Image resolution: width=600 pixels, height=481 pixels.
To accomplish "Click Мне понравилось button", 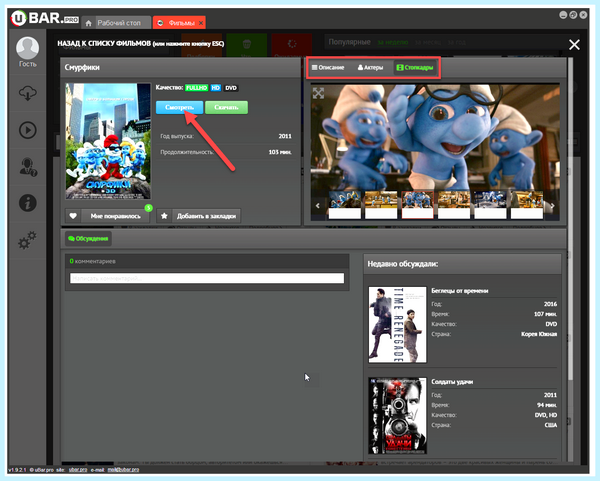I will coord(115,216).
